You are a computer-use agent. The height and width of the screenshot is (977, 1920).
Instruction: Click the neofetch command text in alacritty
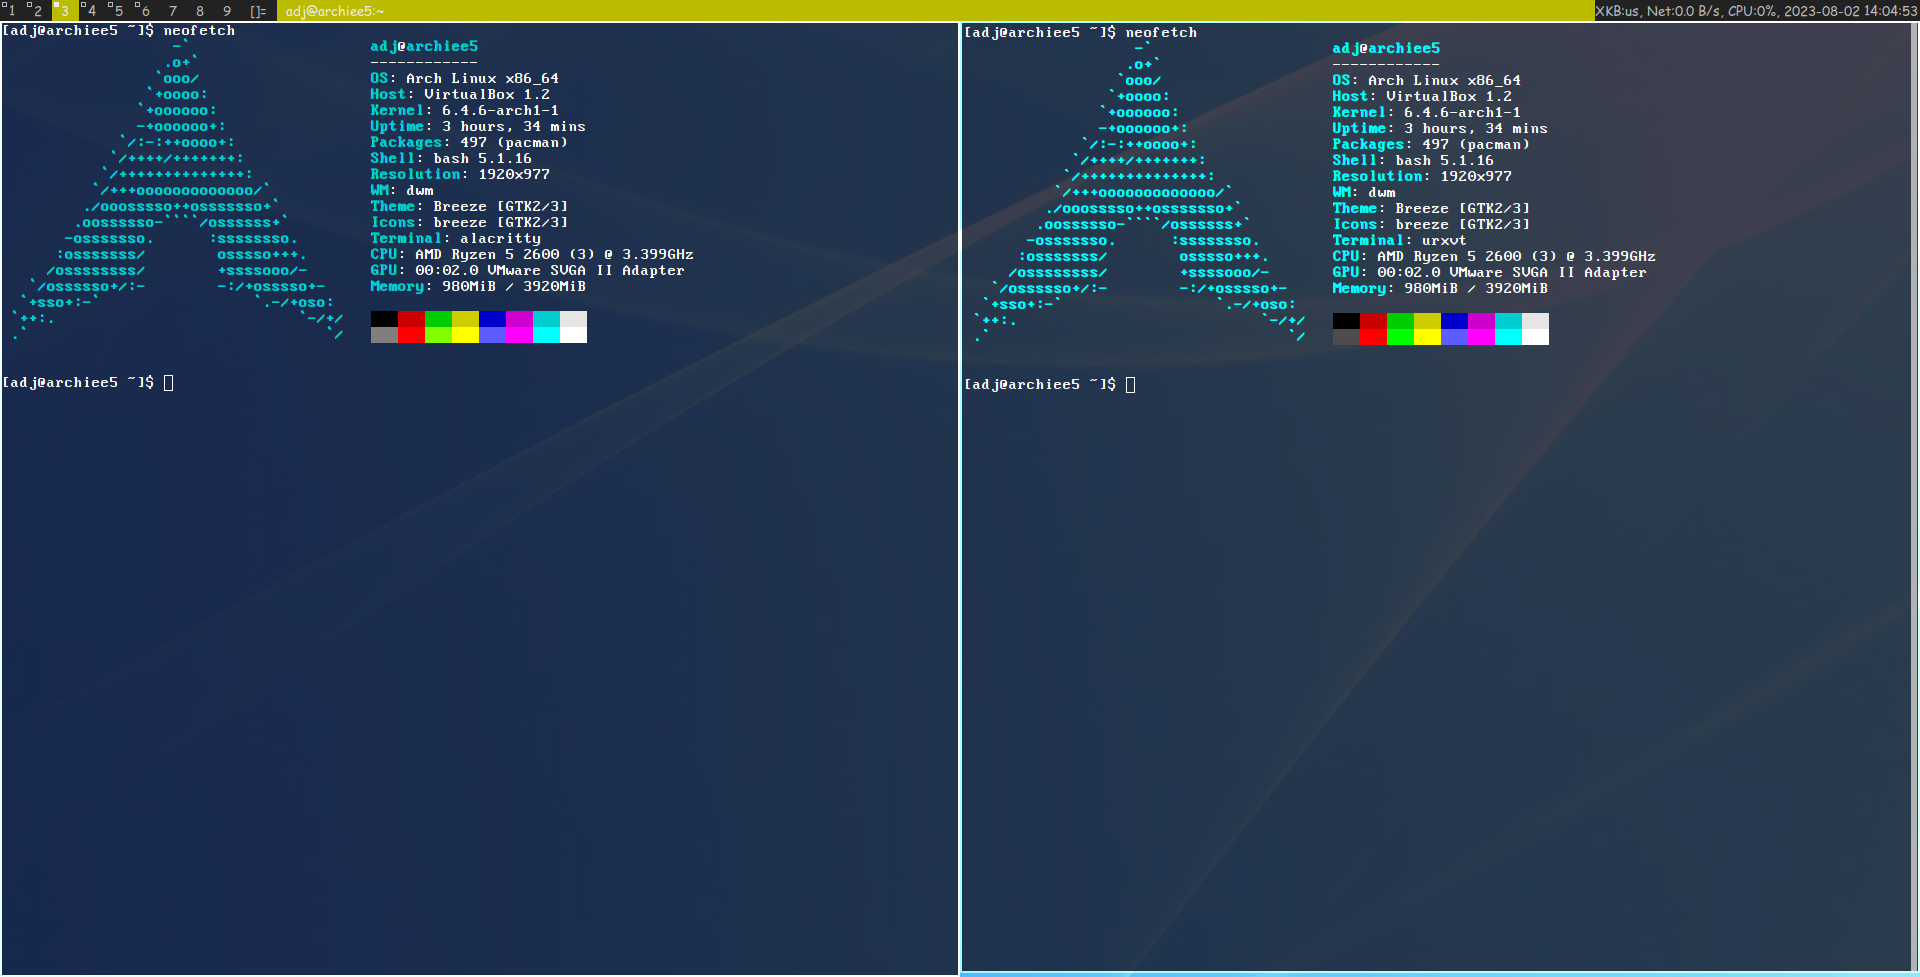tap(199, 30)
